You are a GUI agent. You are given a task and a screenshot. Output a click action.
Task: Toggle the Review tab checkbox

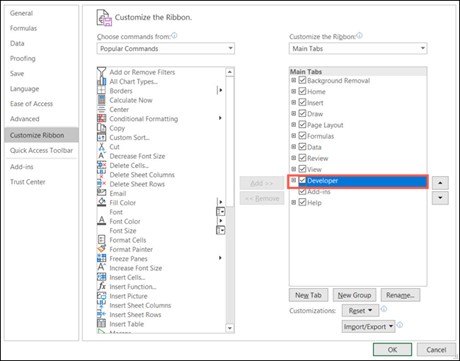tap(302, 158)
